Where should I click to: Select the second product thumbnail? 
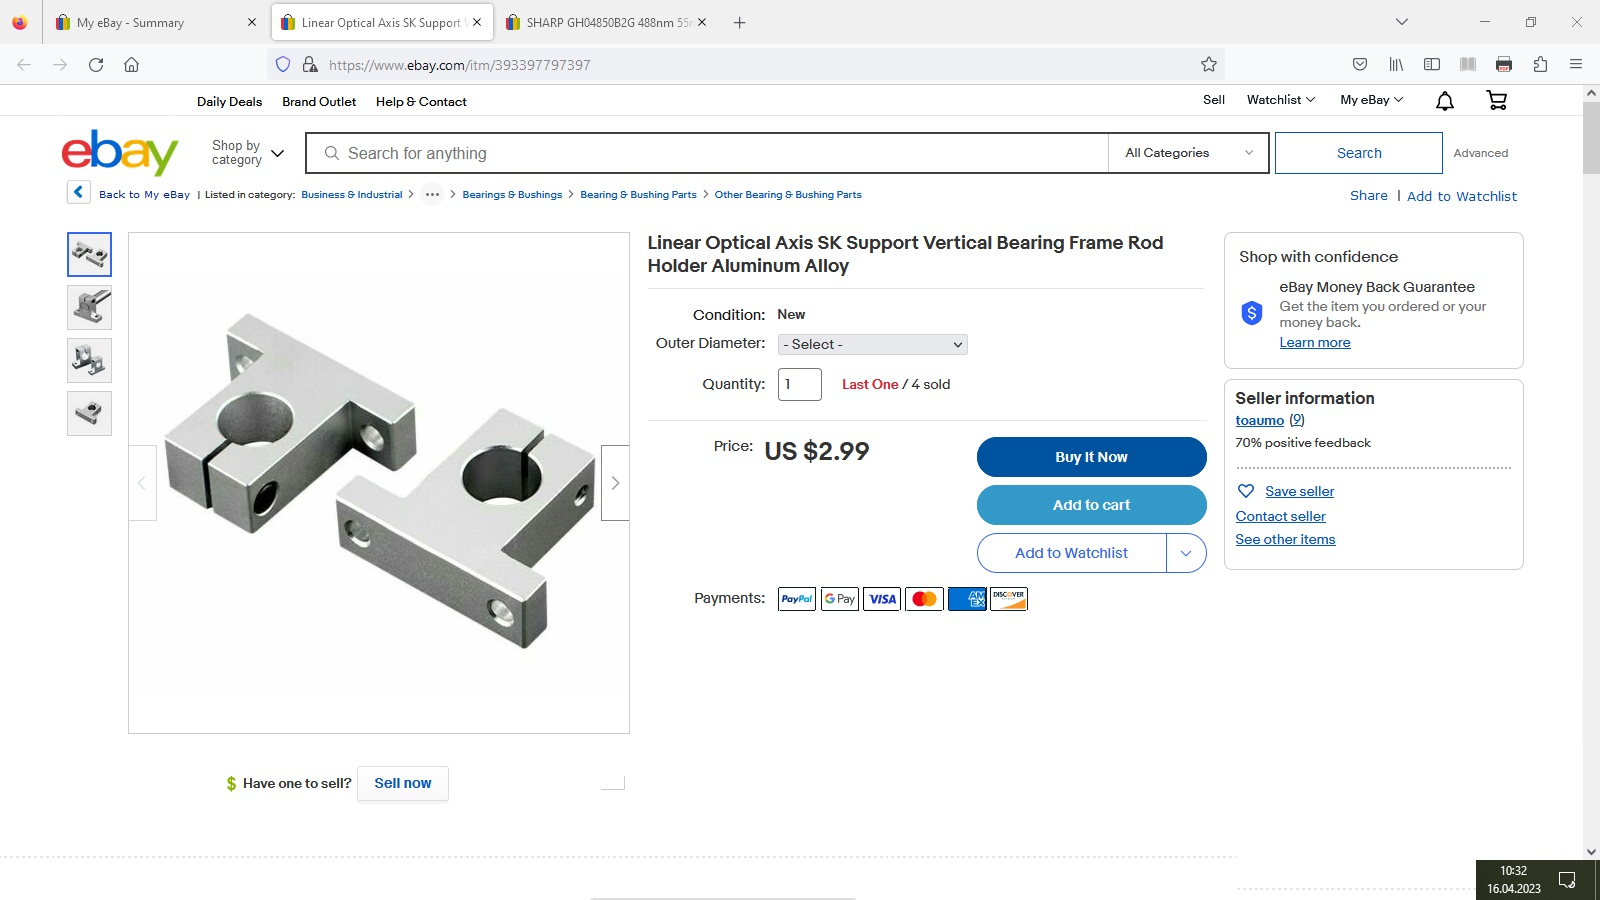89,307
